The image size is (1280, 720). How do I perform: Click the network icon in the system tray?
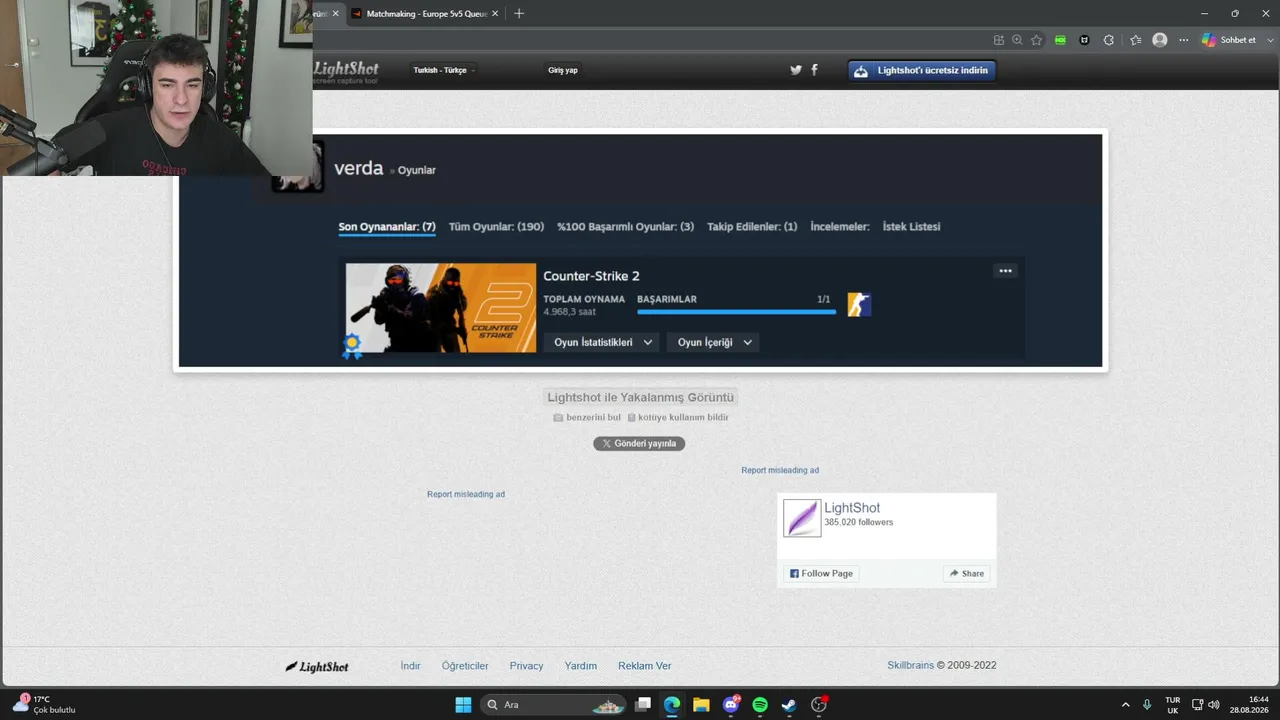(x=1197, y=705)
